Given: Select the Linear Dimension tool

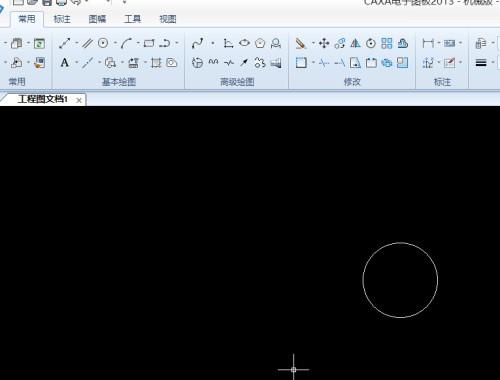Looking at the screenshot, I should pos(428,43).
